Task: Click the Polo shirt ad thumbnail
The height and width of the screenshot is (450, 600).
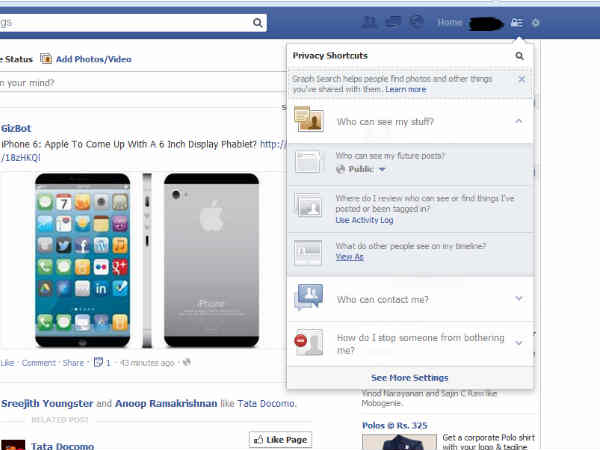Action: pos(399,442)
